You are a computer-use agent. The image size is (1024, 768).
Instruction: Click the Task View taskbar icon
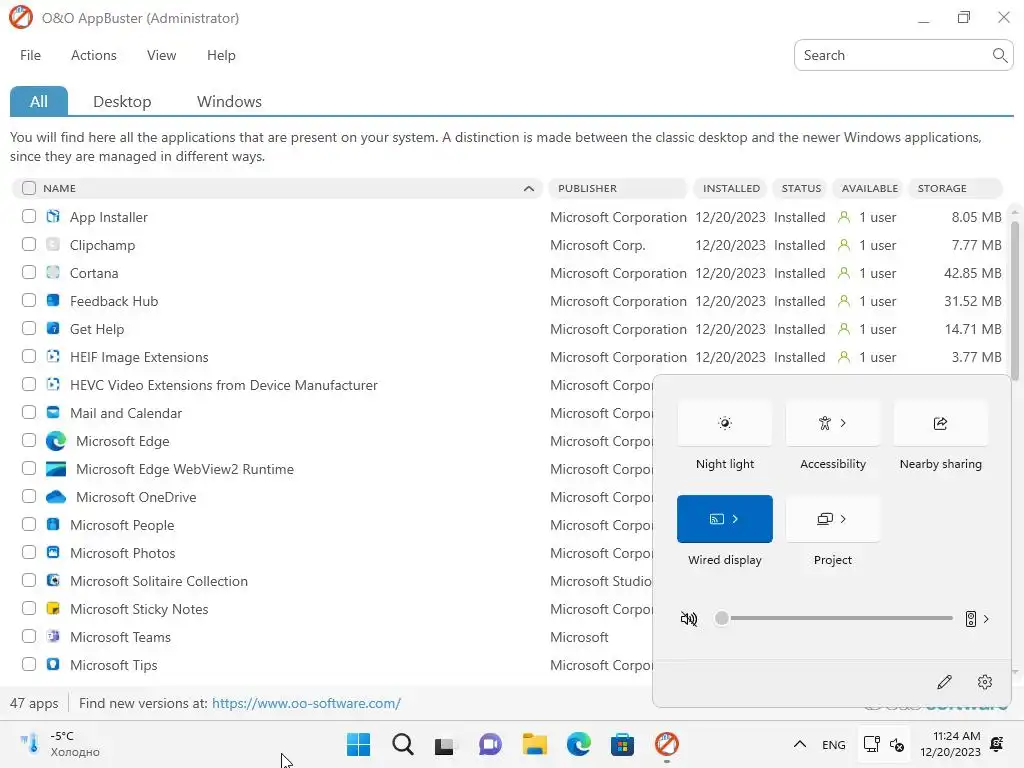446,744
